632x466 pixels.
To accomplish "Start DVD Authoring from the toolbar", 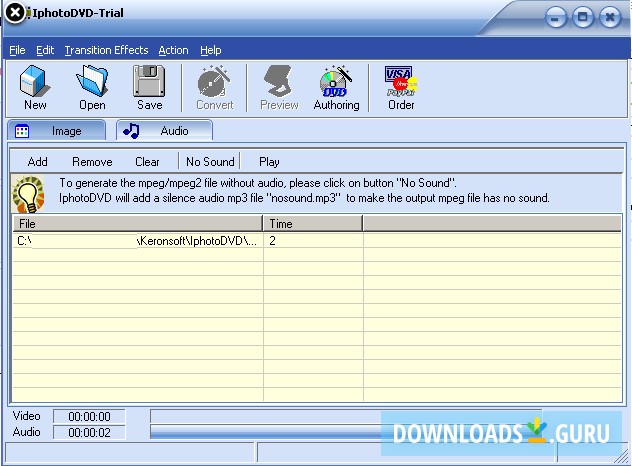I will click(336, 87).
